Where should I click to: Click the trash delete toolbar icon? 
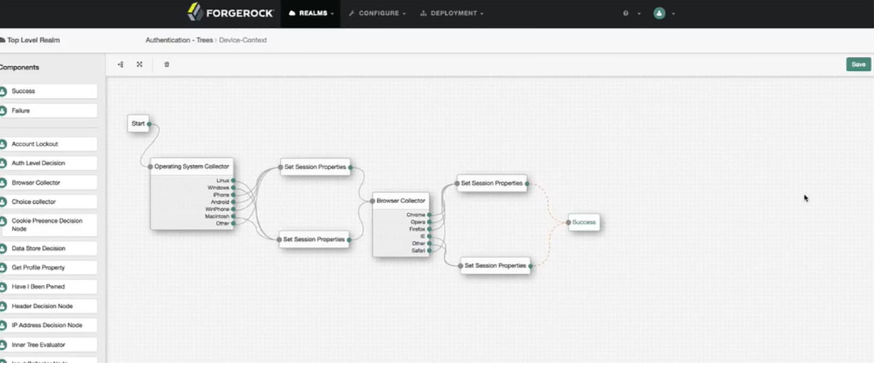pos(167,65)
